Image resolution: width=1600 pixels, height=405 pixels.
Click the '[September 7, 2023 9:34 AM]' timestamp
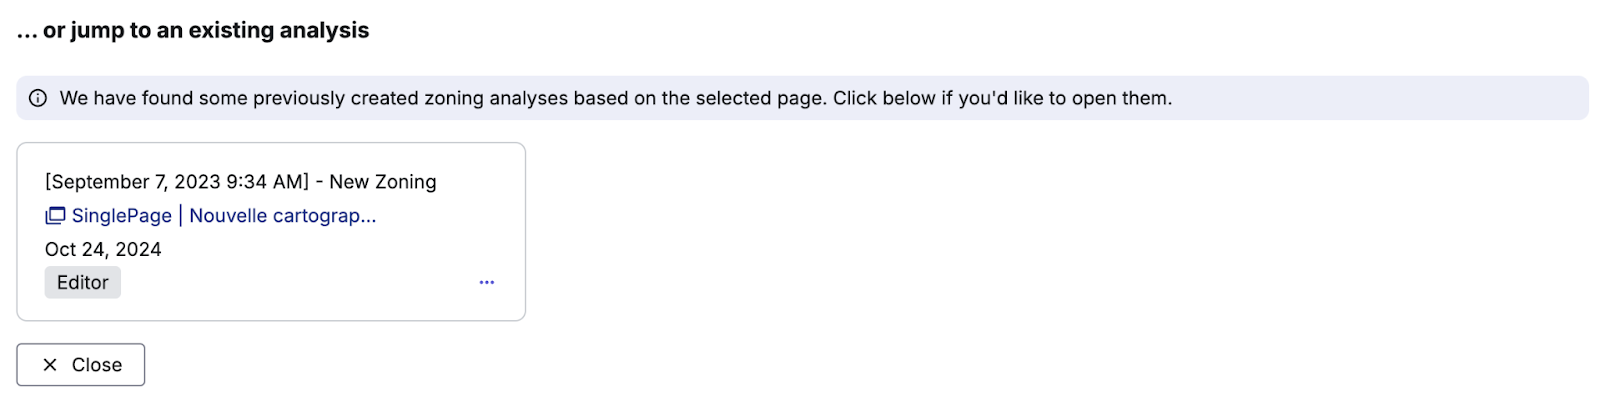[177, 182]
